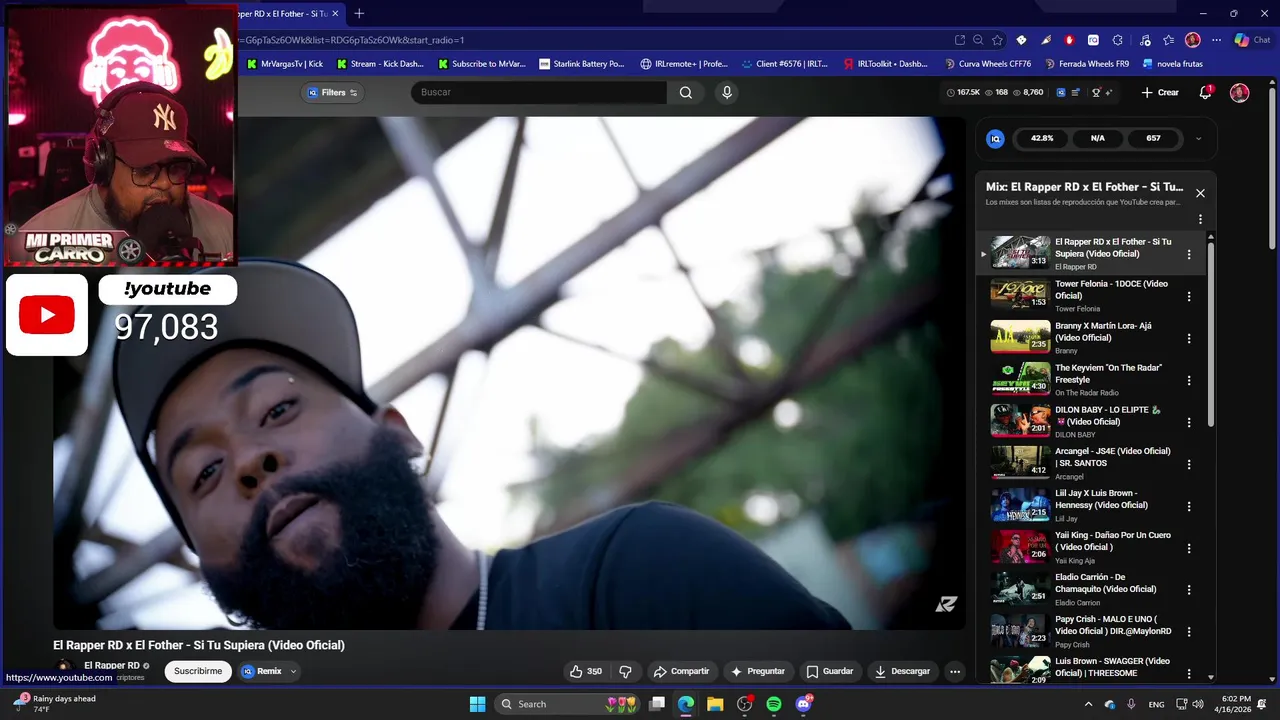The width and height of the screenshot is (1280, 720).
Task: Open options for Yaii King playlist item
Action: point(1189,548)
